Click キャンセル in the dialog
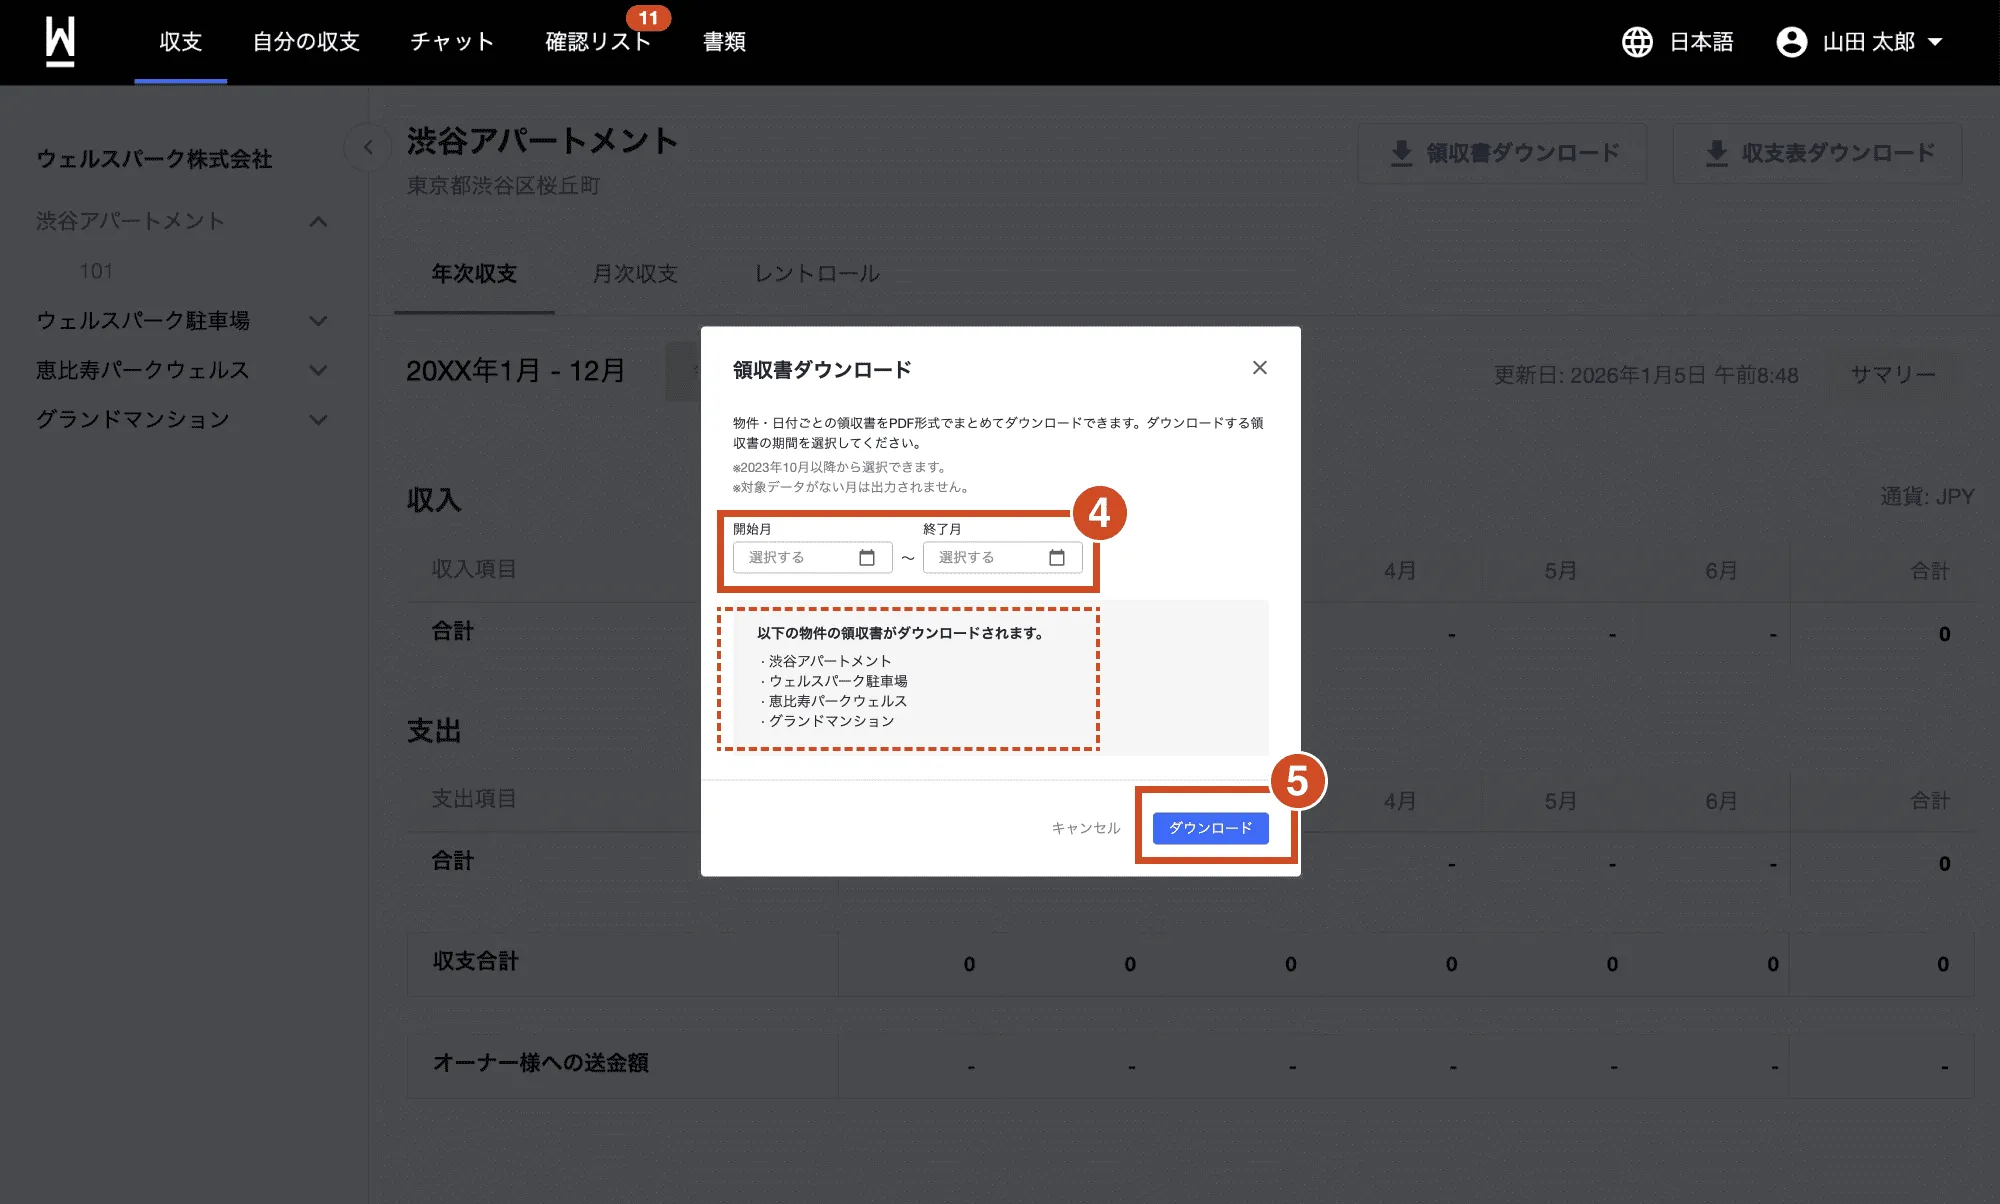Screen dimensions: 2000x1204 [x=1086, y=828]
